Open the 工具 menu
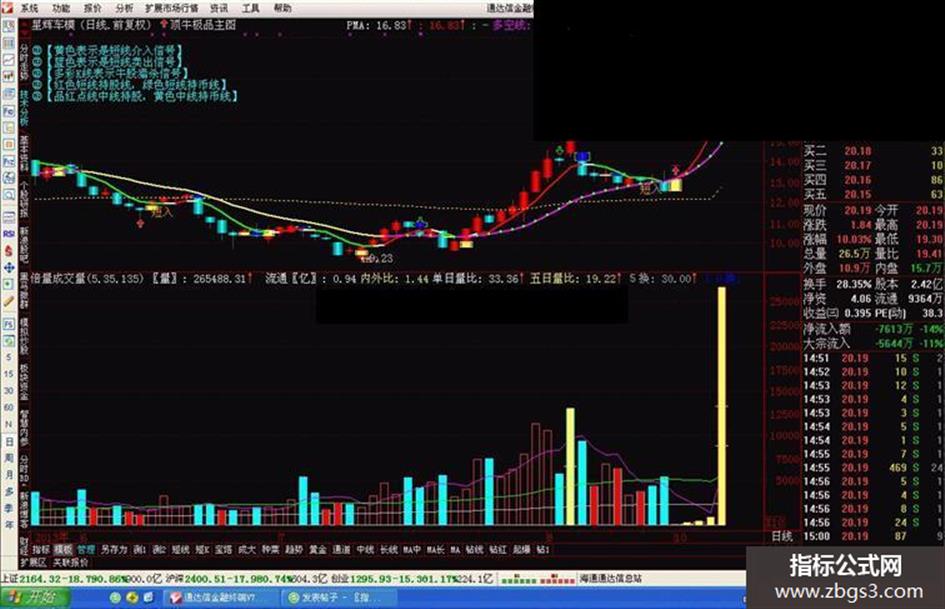 pyautogui.click(x=250, y=8)
